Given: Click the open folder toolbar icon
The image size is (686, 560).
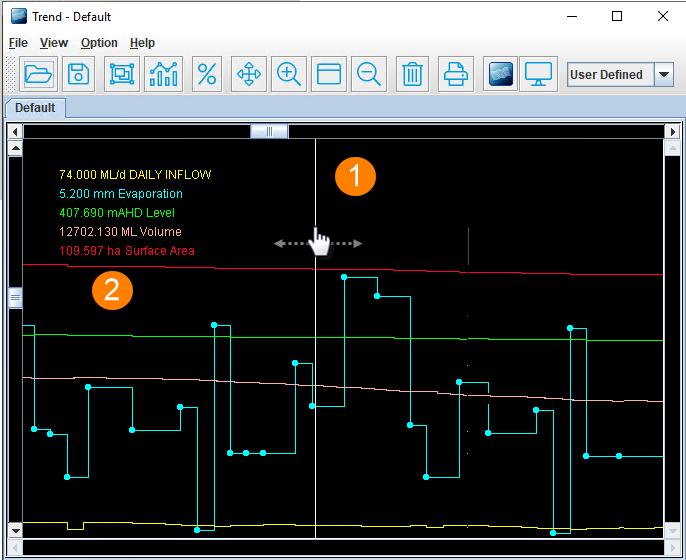Looking at the screenshot, I should (x=38, y=74).
